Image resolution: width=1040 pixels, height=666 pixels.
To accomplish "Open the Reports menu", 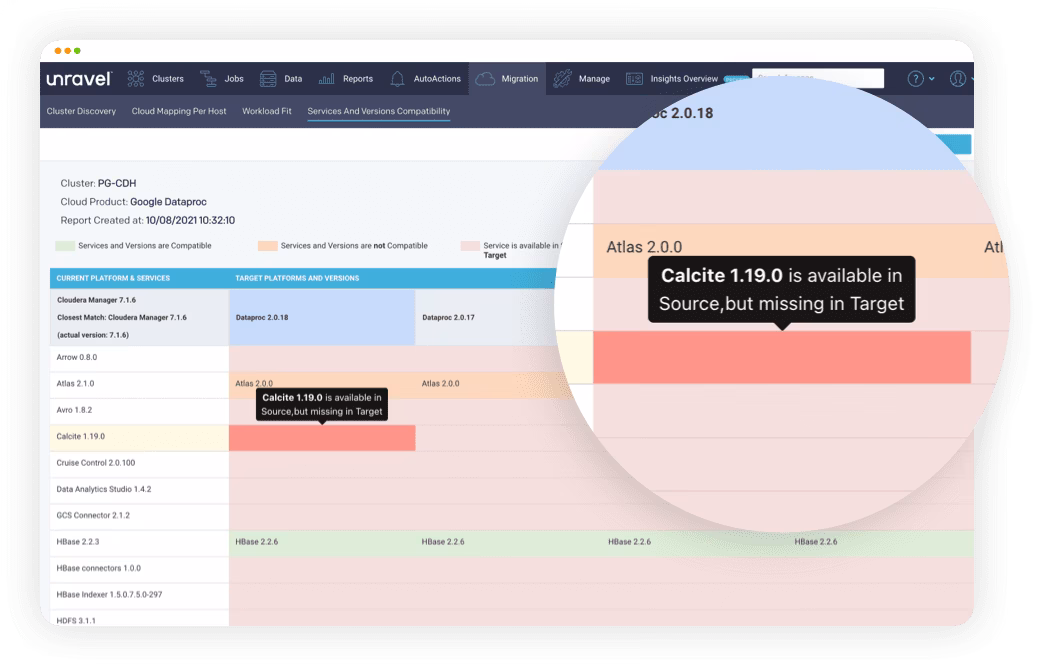I will coord(358,79).
